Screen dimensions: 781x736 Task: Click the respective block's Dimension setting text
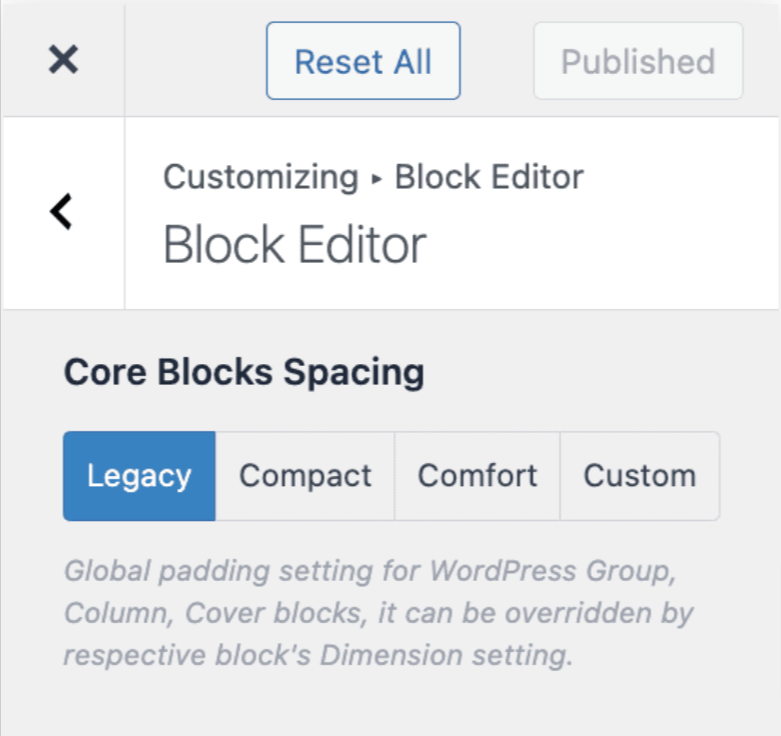(x=318, y=655)
